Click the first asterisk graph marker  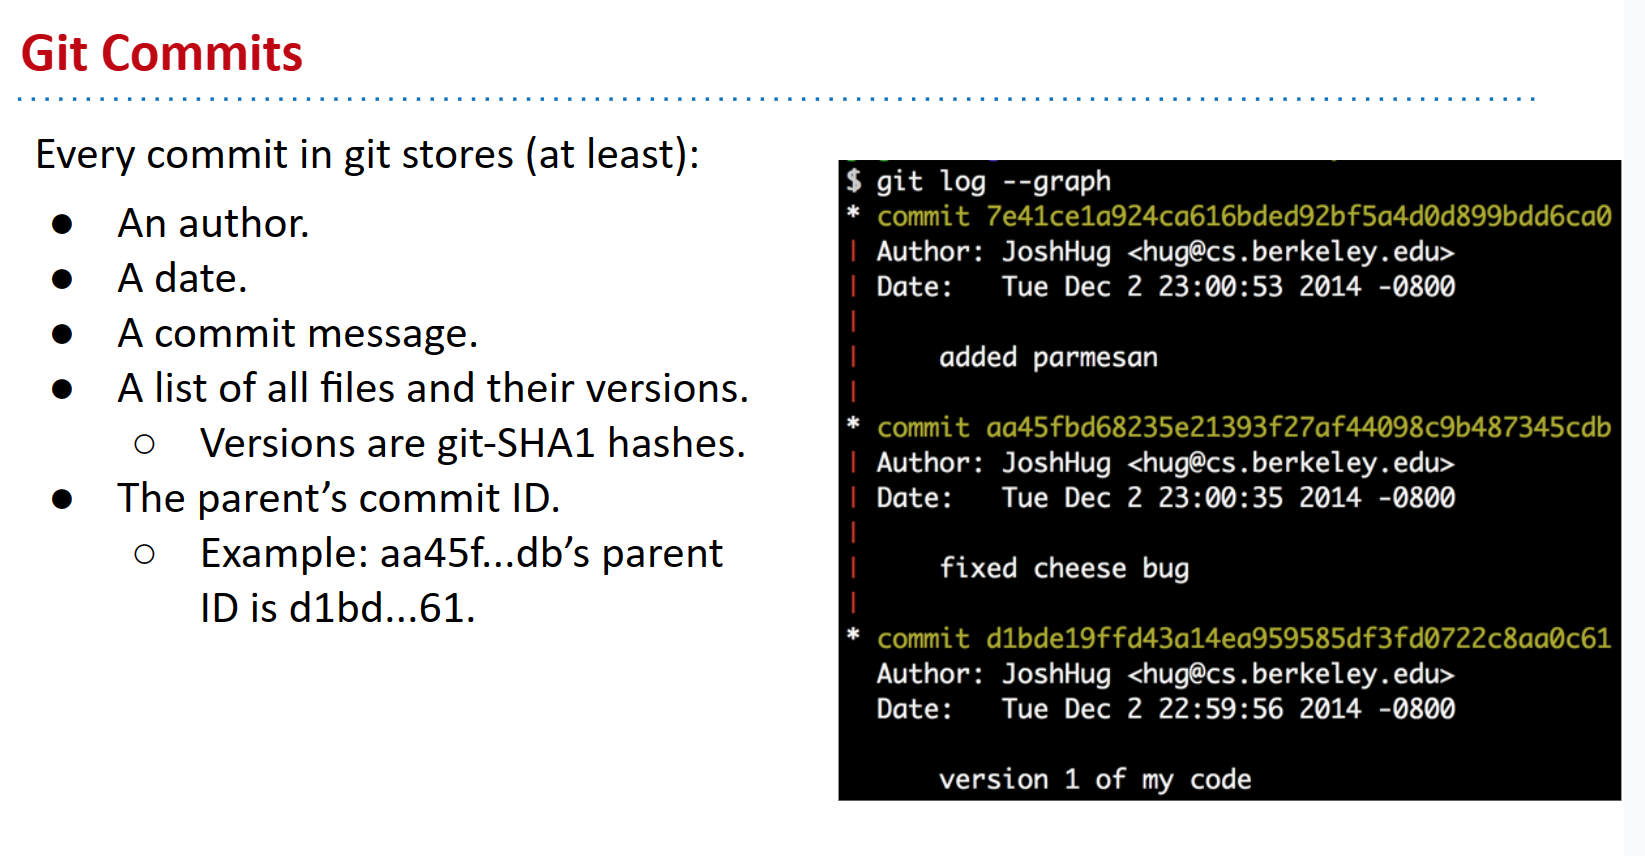(x=853, y=213)
